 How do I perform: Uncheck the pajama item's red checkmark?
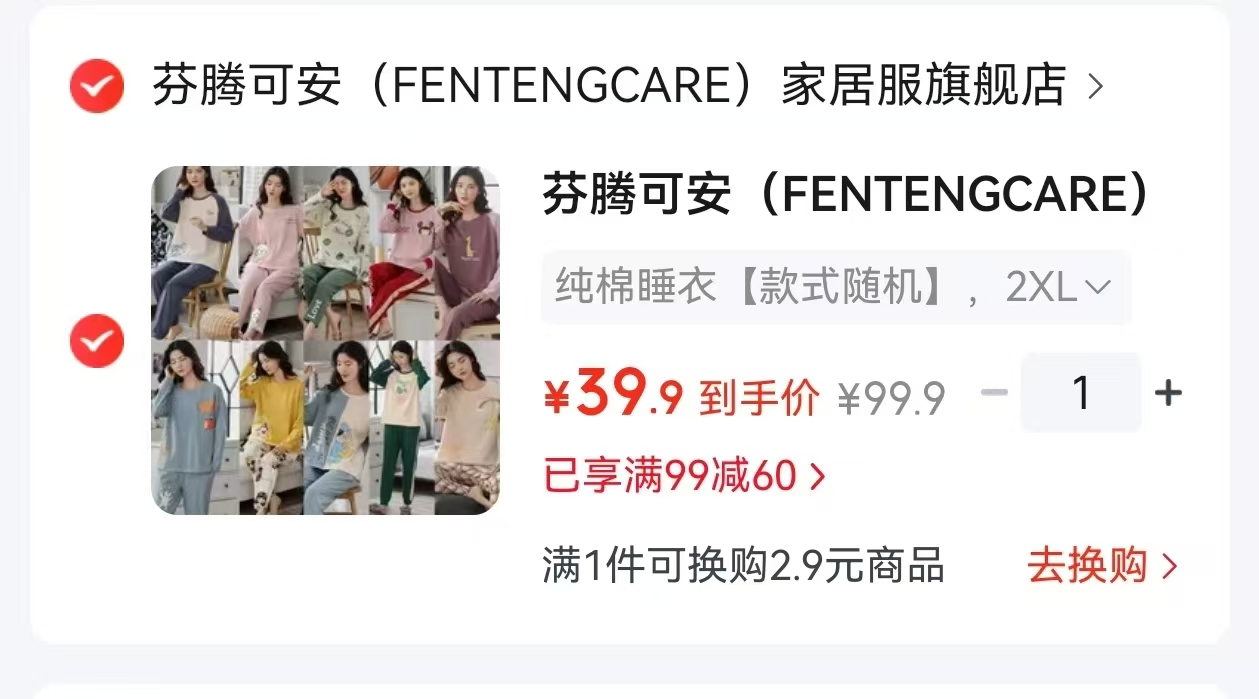97,340
